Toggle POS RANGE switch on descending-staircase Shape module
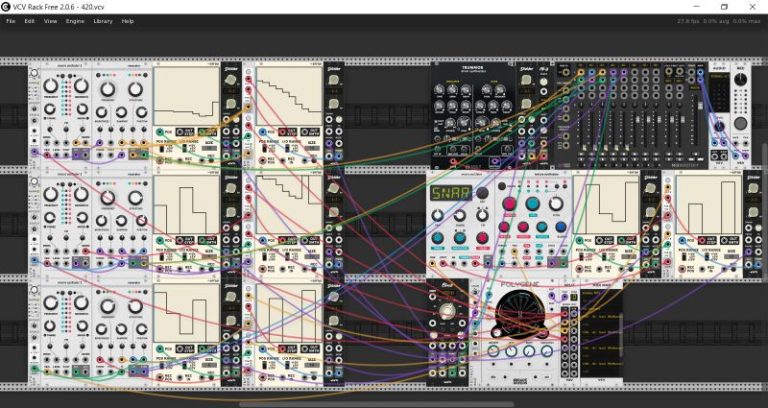Viewport: 768px width, 408px height. pos(265,148)
